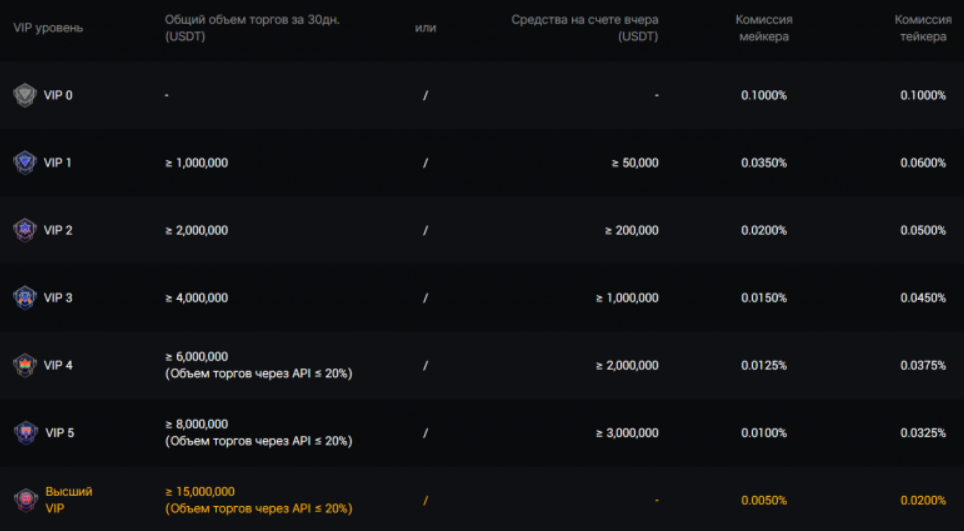Screen dimensions: 964x531
Task: Click the 'Комиссия тейкера' column header
Action: coord(920,28)
